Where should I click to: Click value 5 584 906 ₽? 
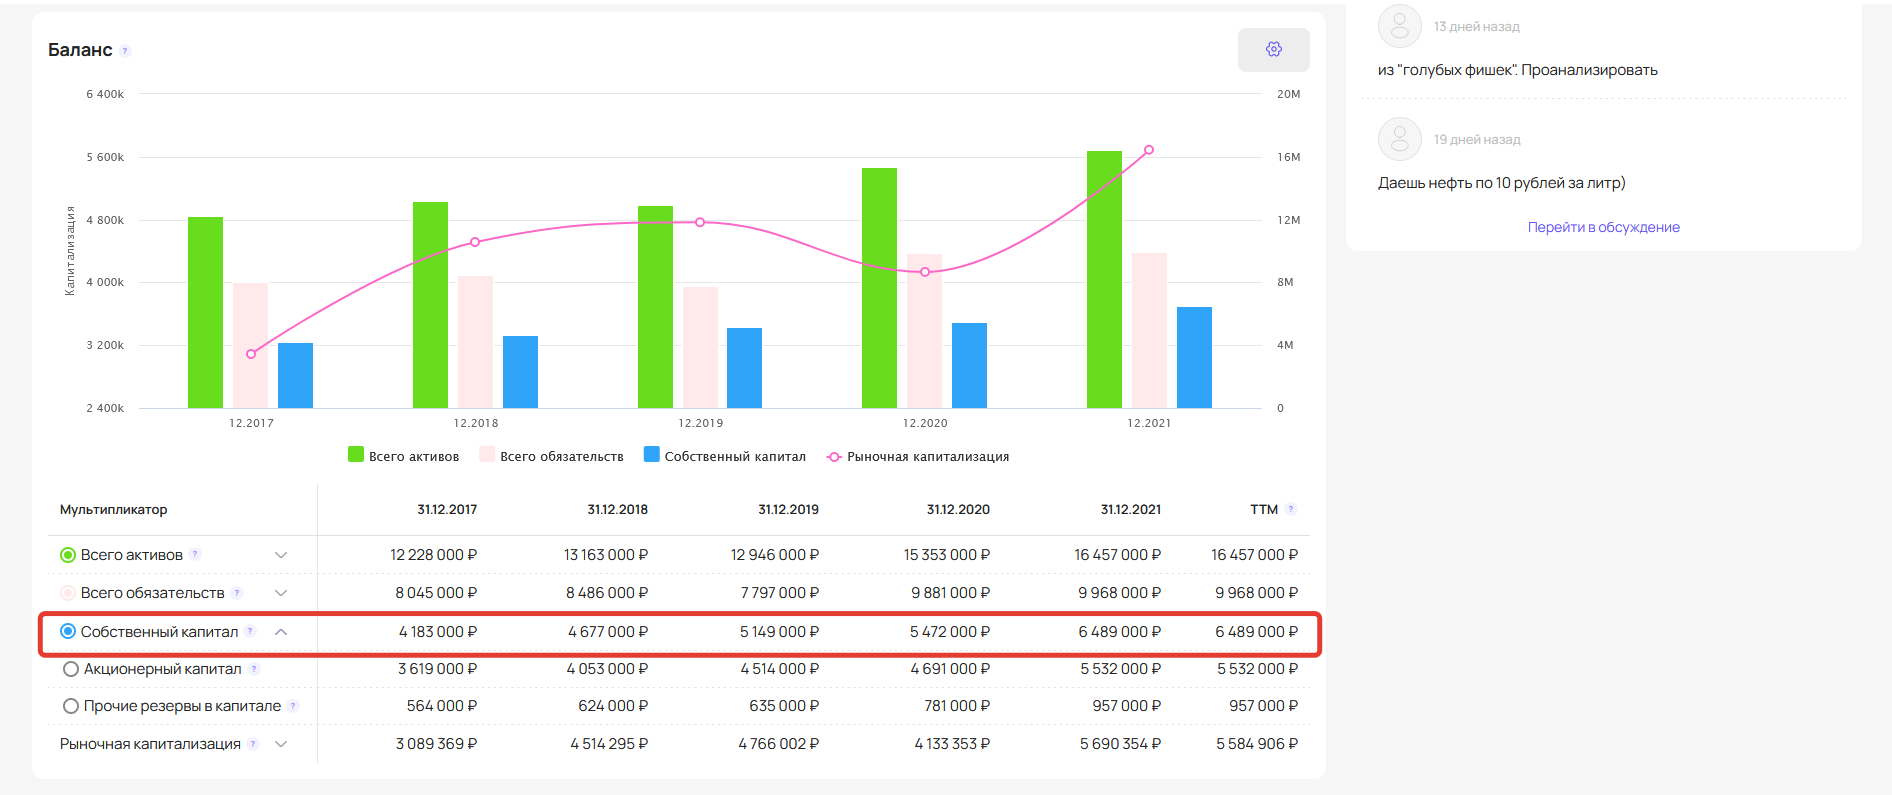[1257, 744]
